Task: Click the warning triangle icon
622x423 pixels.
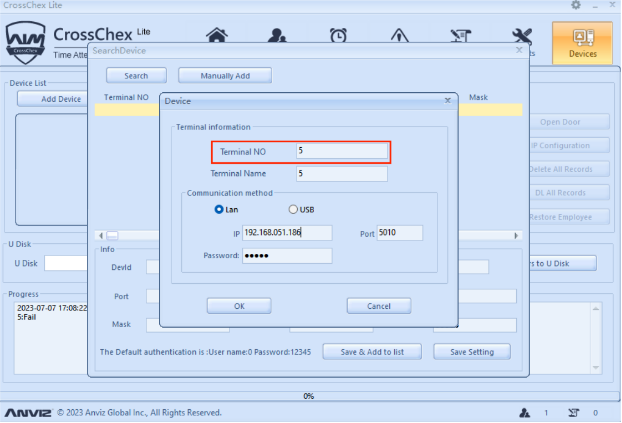Action: 399,37
